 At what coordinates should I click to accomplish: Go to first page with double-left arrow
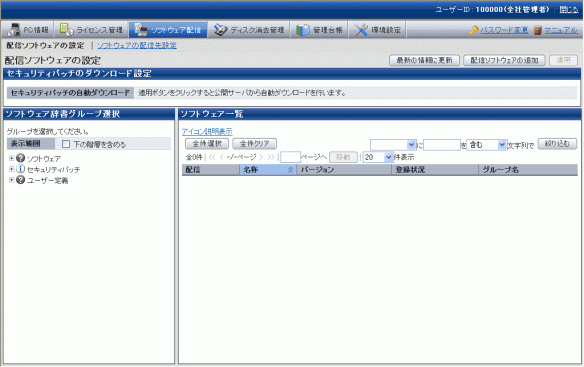click(212, 157)
